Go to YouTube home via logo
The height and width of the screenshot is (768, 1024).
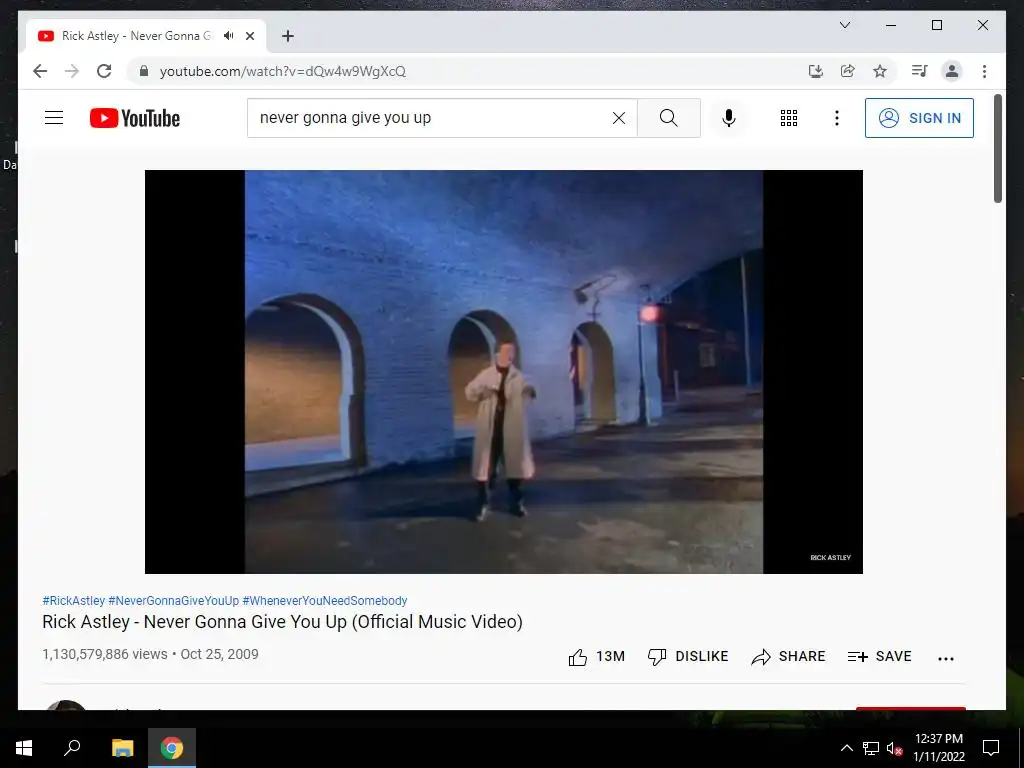coord(135,118)
